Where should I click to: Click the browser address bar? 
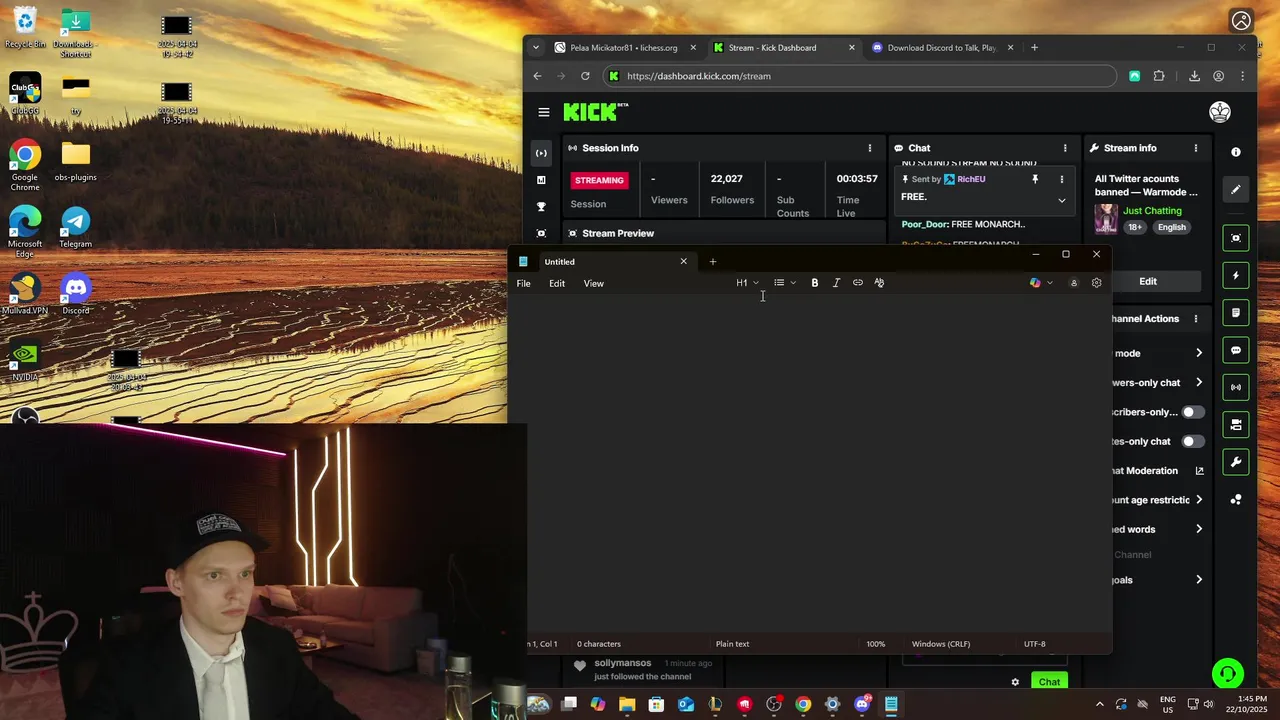point(860,76)
